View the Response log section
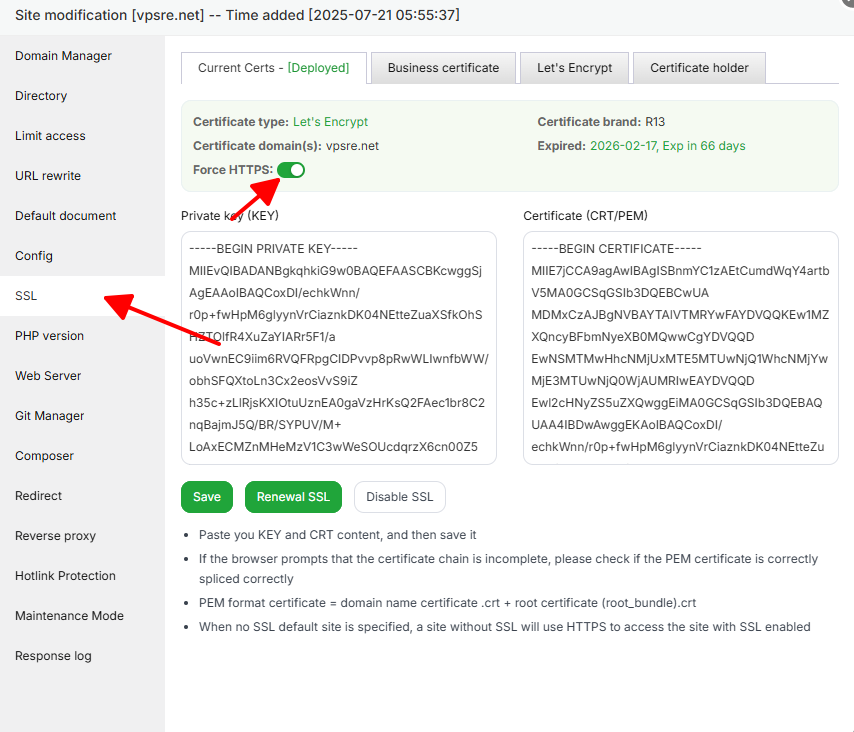 coord(53,656)
